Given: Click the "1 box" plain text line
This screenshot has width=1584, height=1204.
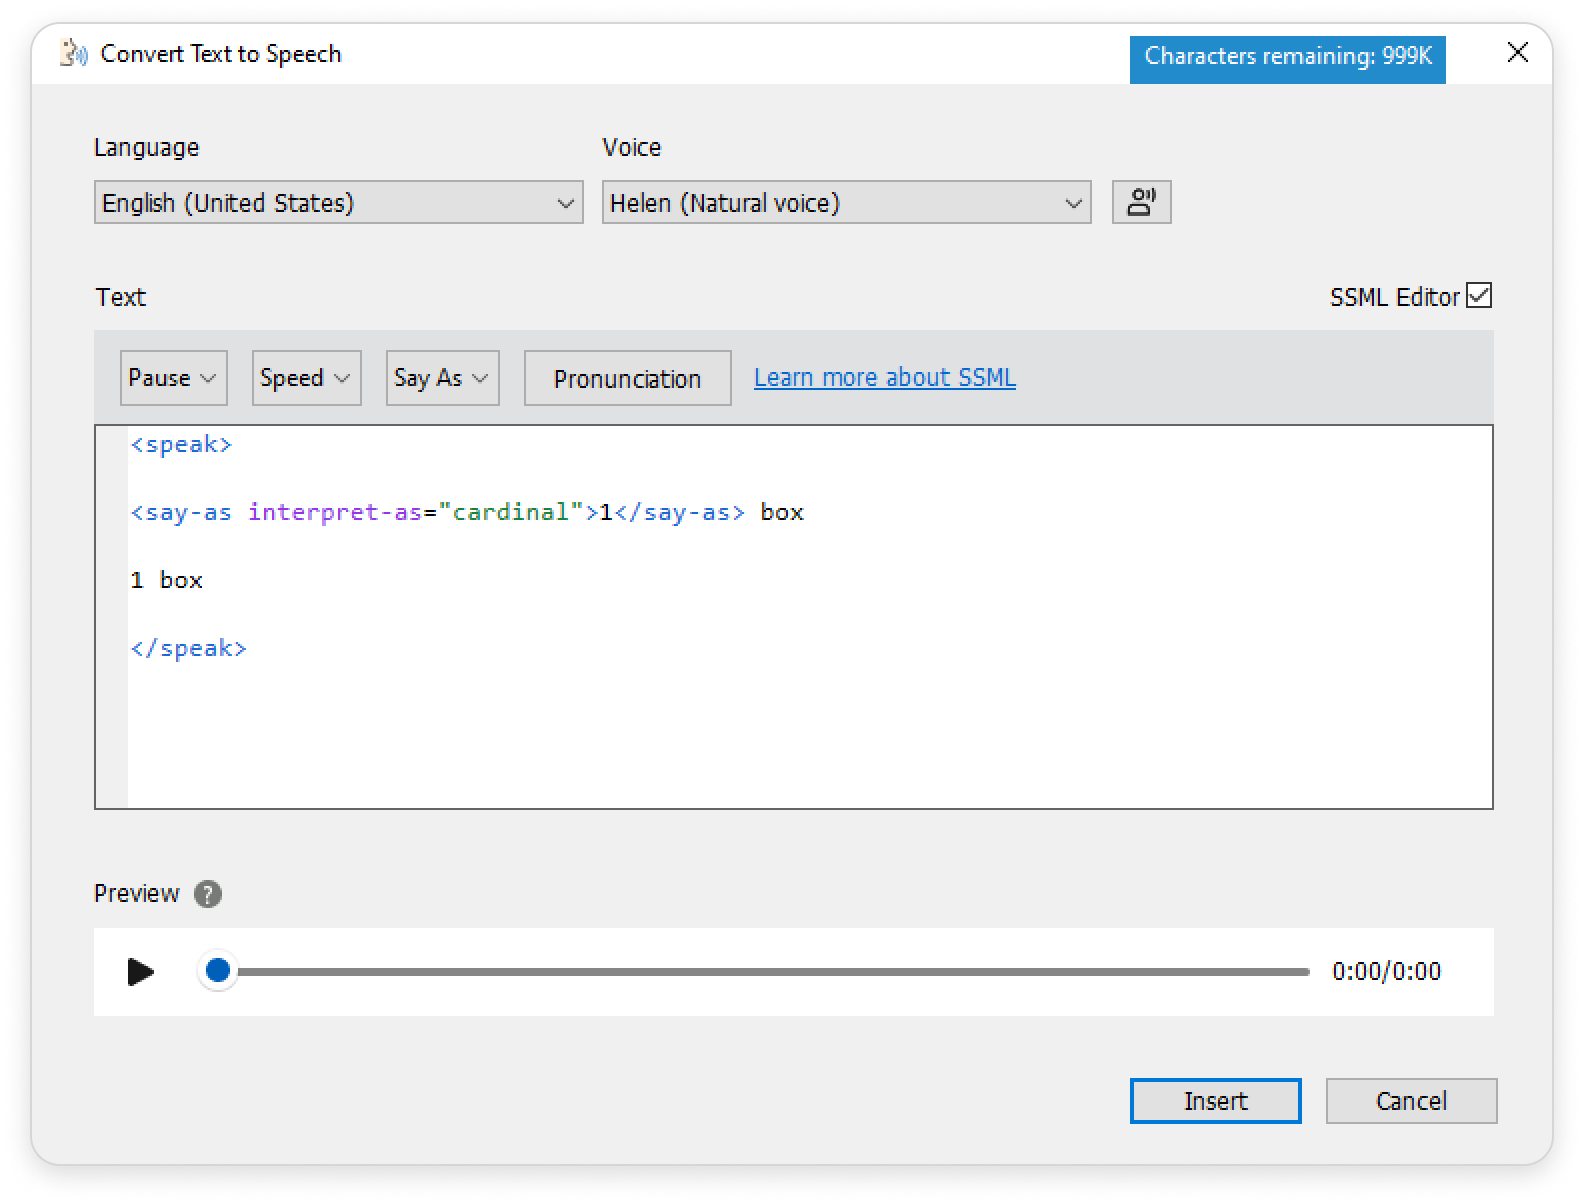Looking at the screenshot, I should click(x=166, y=581).
